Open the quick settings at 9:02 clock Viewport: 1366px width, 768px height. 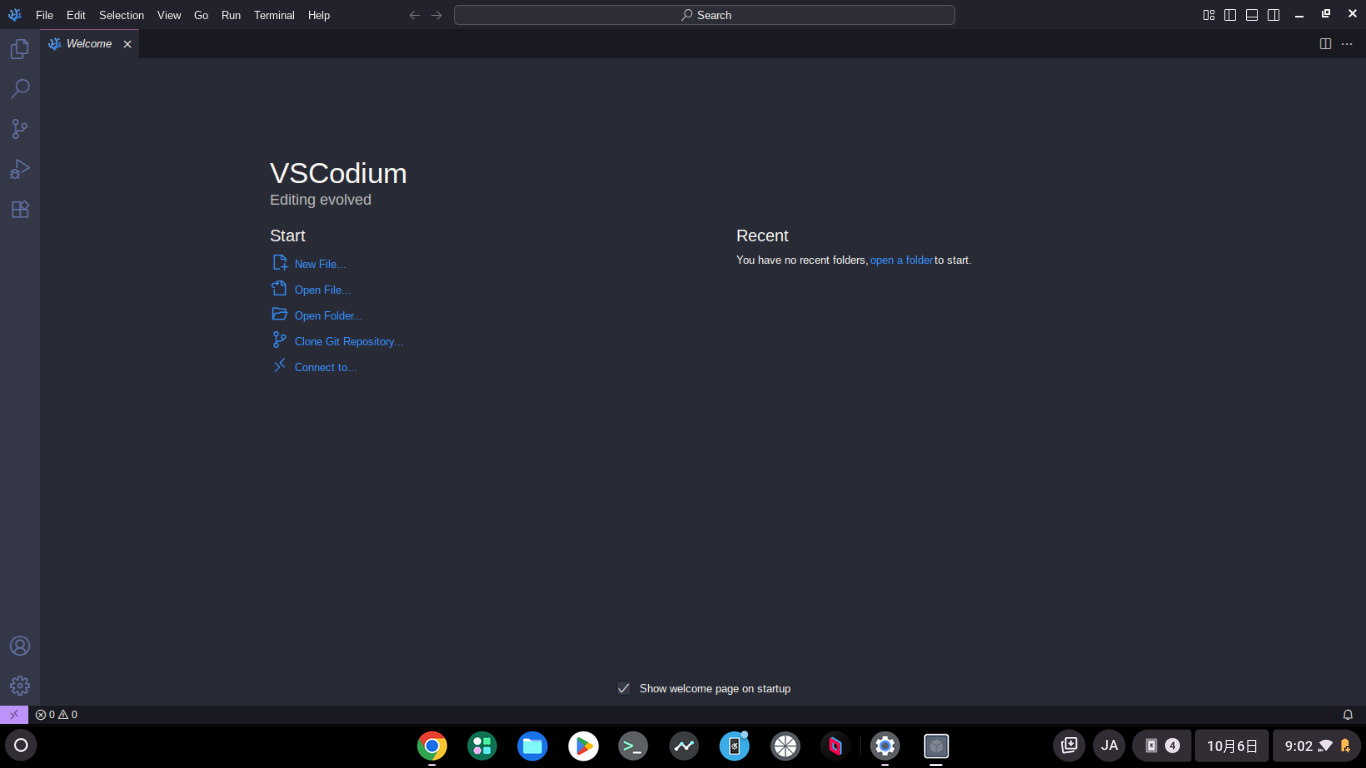(1317, 746)
